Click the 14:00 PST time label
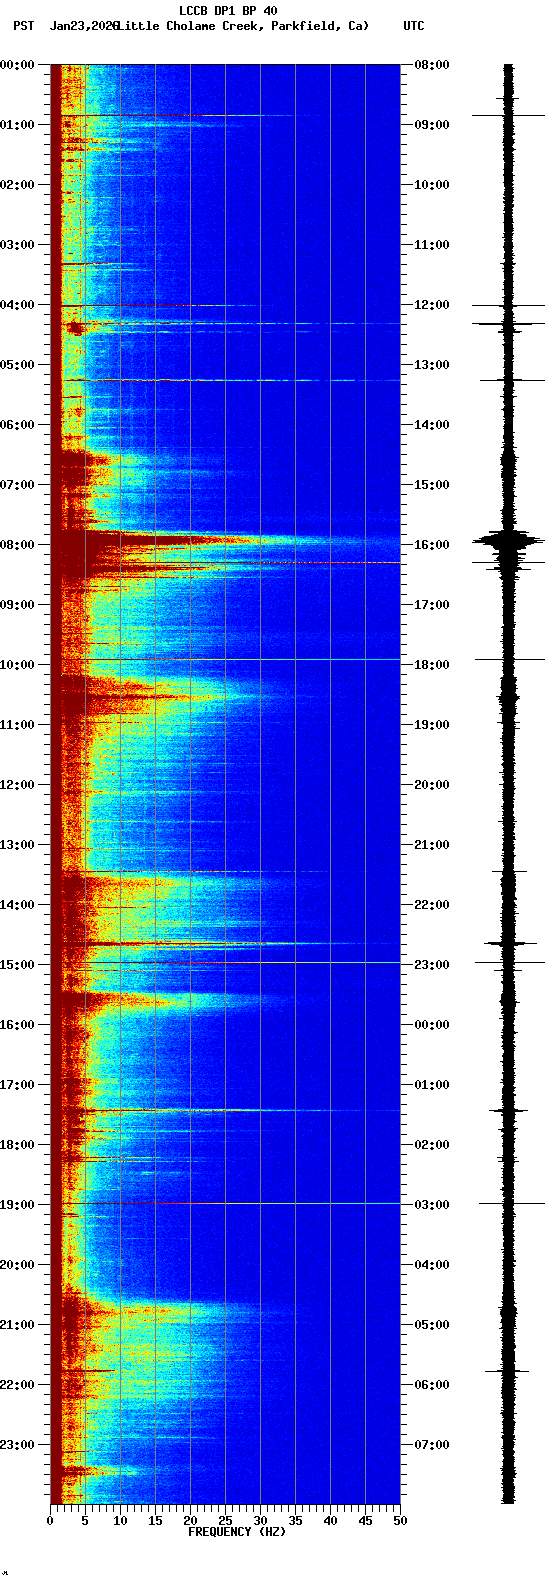Screen dimensions: 552x1584 coord(18,905)
